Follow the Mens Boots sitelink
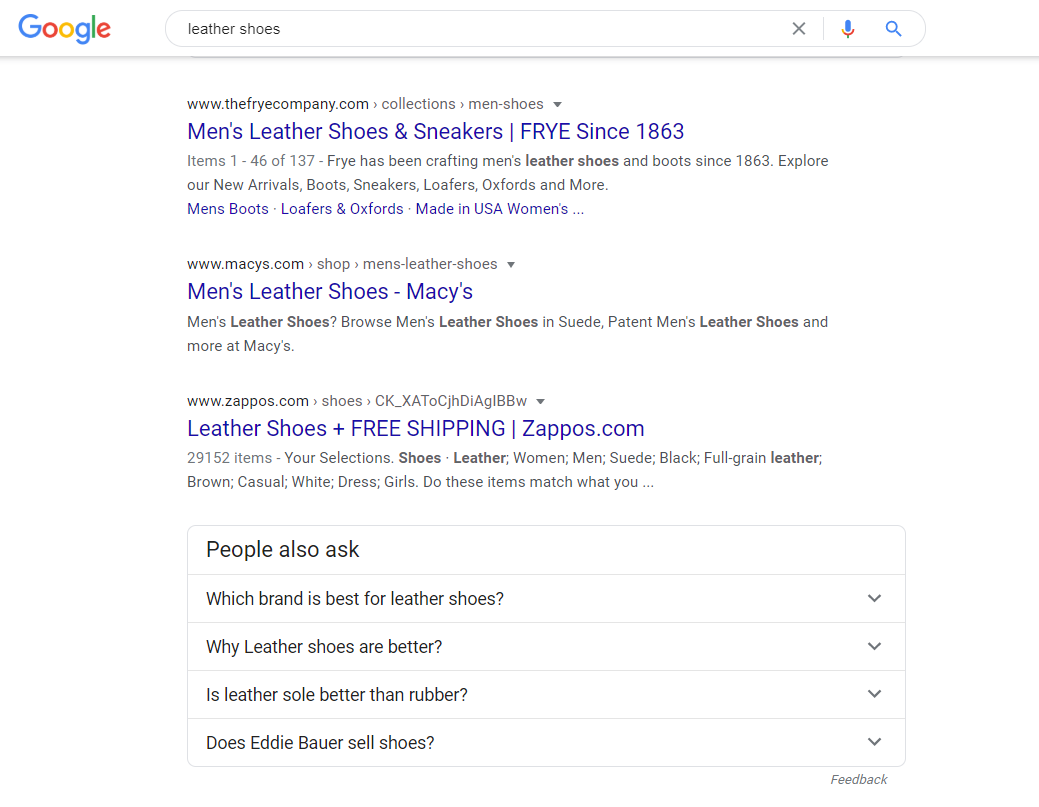This screenshot has width=1039, height=807. point(227,209)
